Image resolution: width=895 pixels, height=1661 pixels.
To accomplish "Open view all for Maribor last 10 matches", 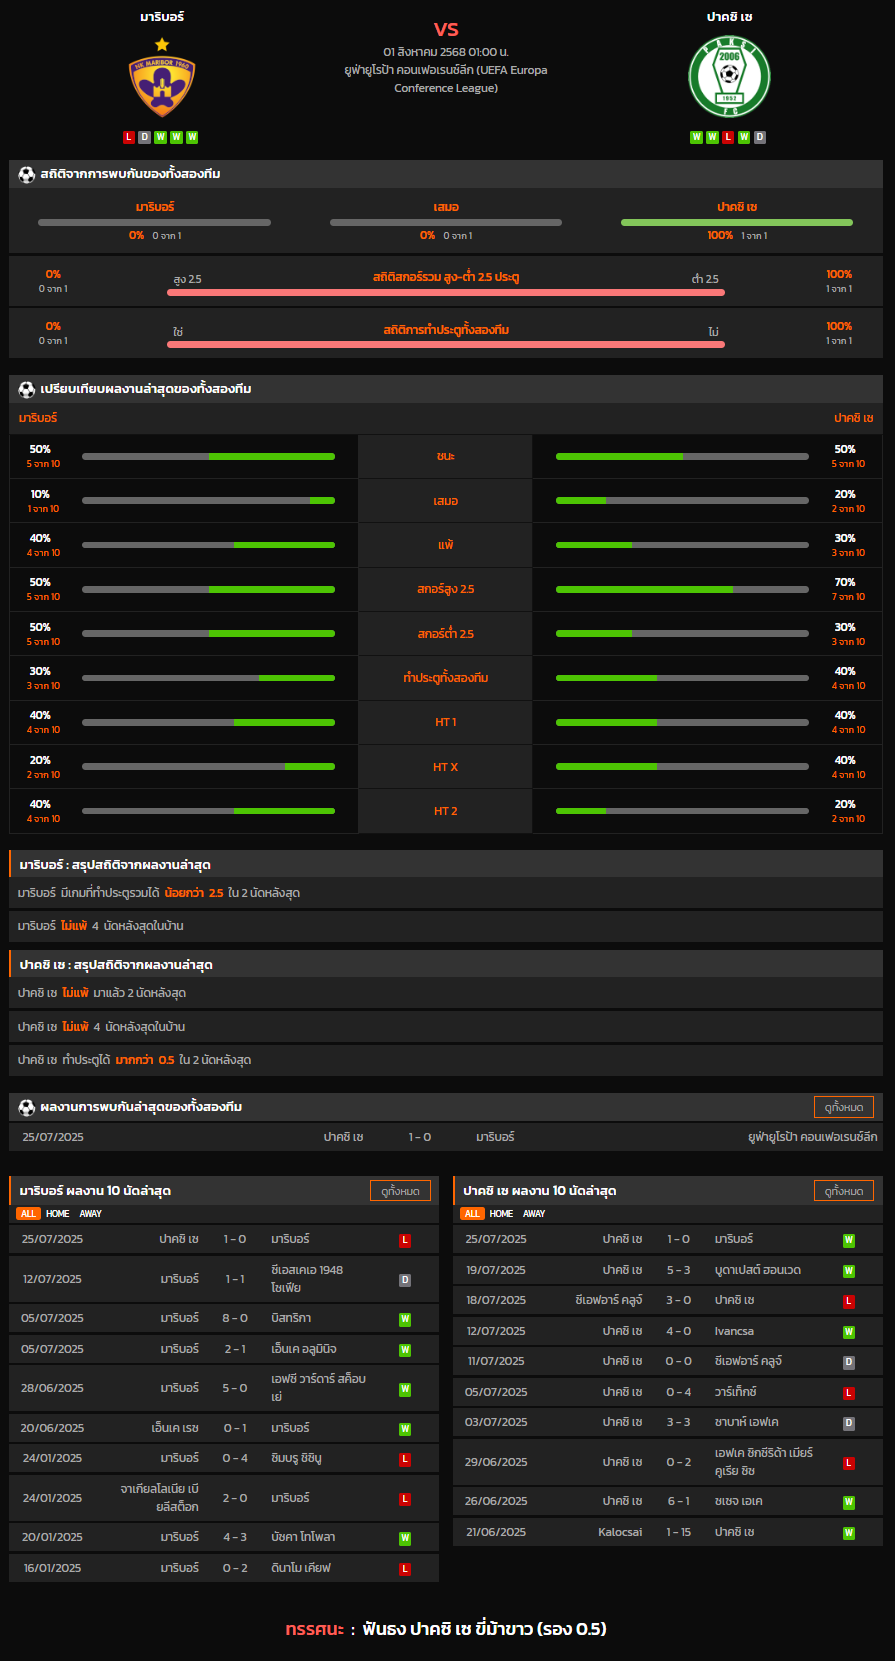I will 400,1191.
